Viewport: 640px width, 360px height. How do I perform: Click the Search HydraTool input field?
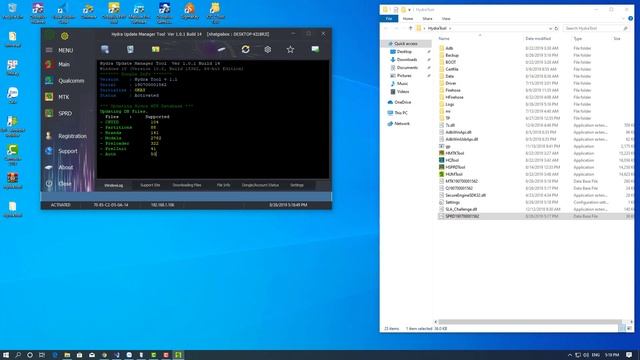(x=596, y=29)
